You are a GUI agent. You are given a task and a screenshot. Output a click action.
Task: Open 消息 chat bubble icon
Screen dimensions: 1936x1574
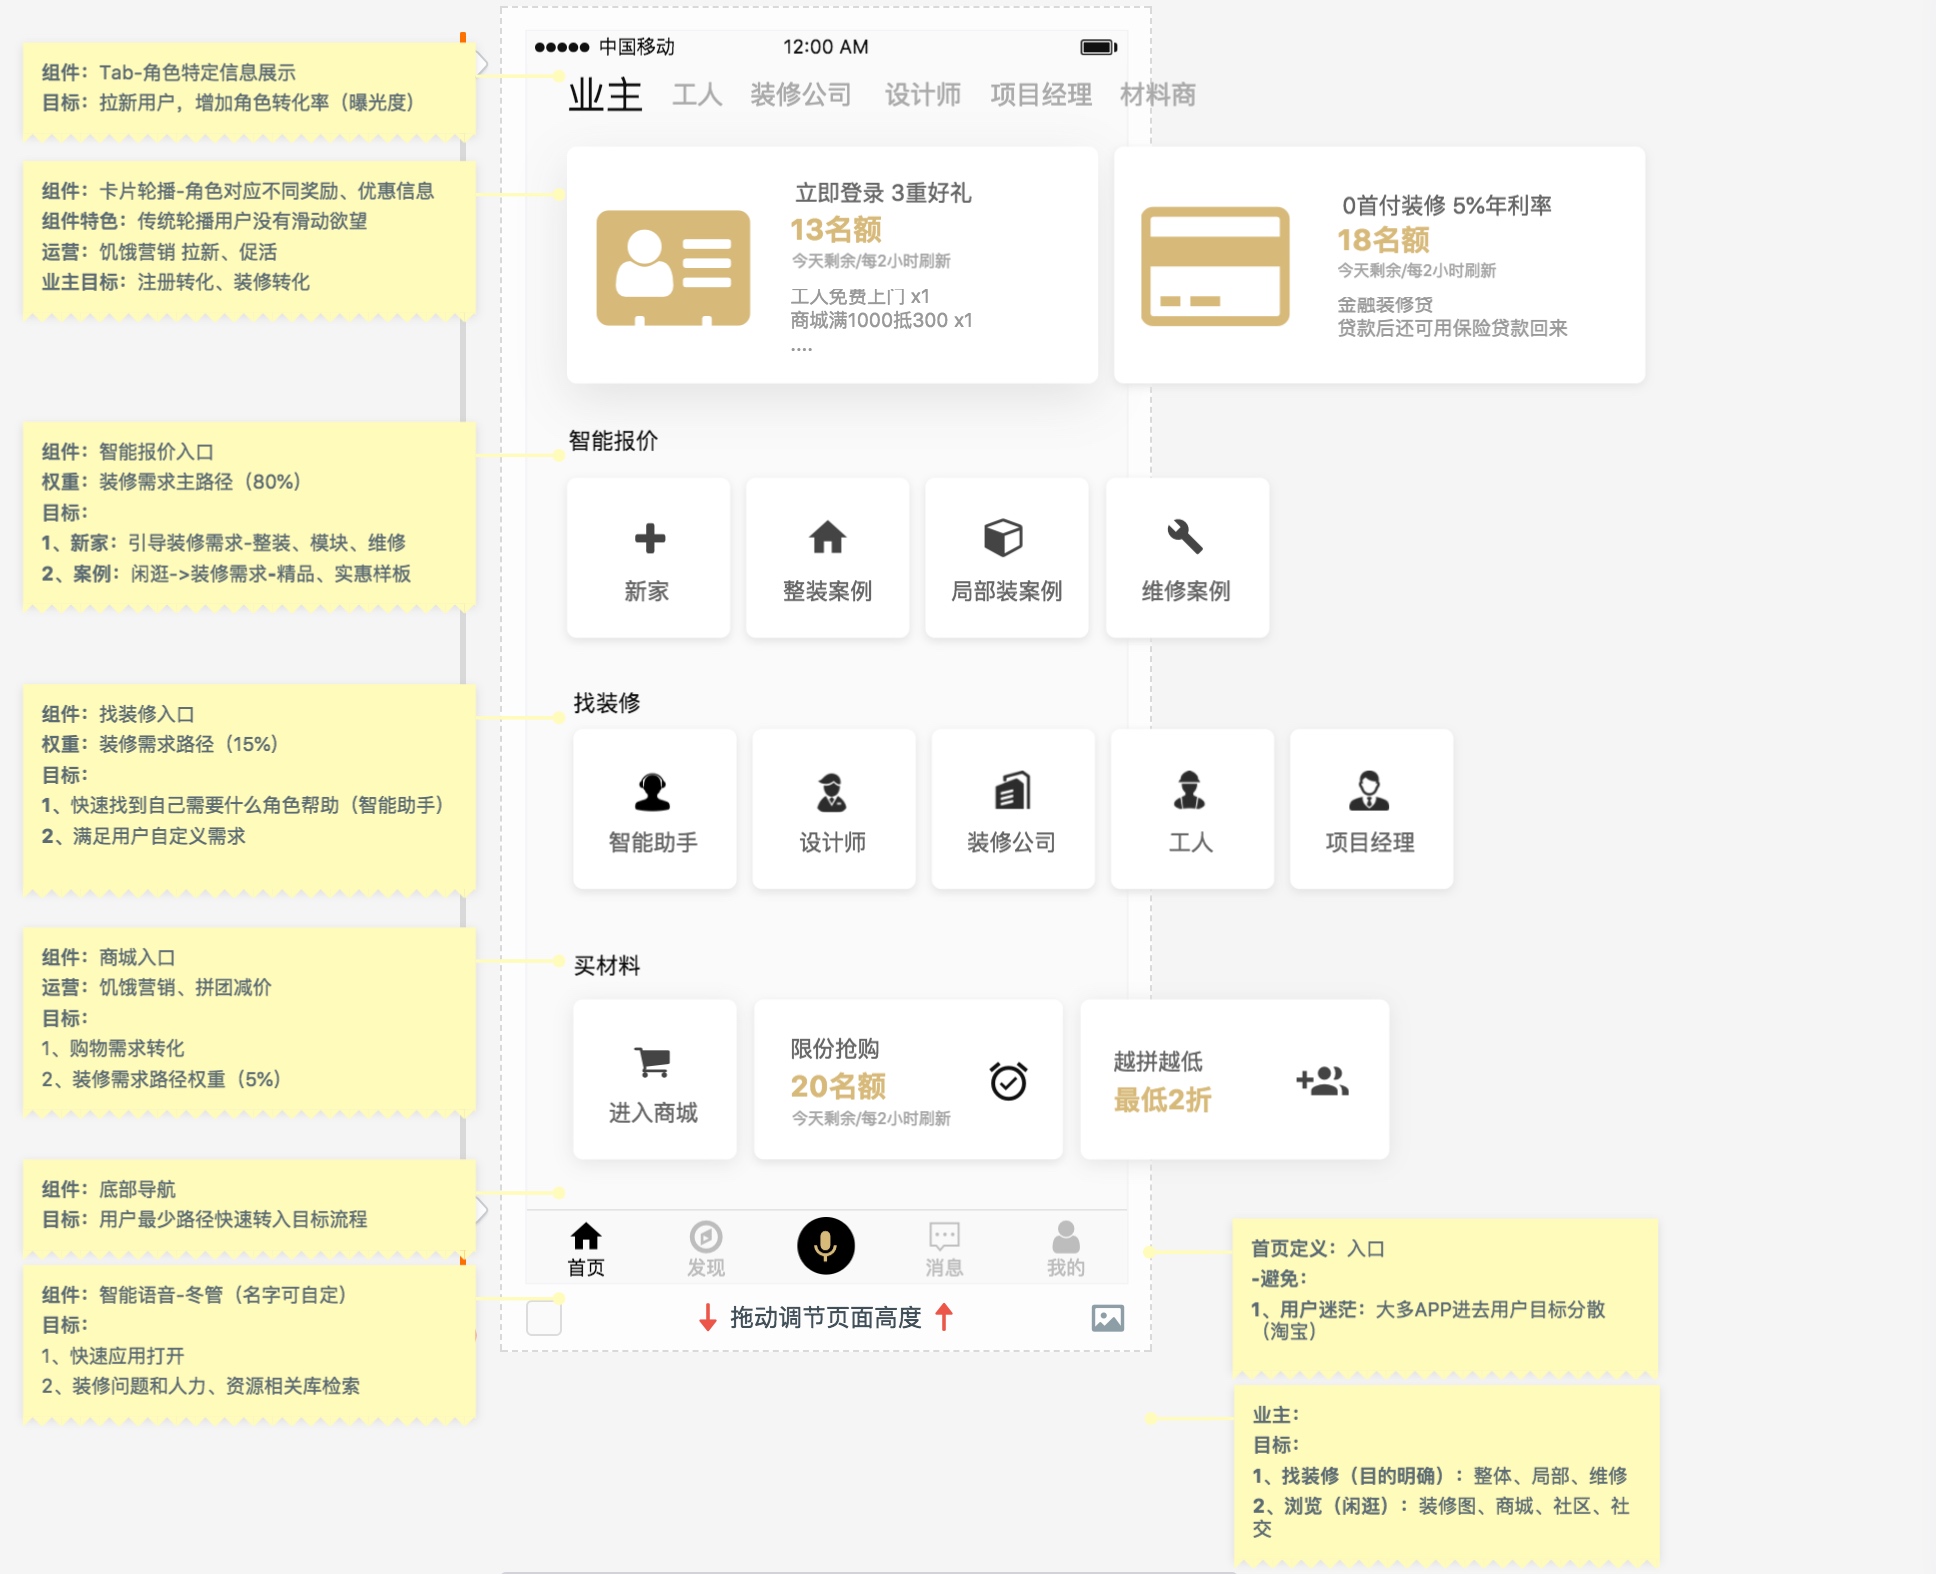944,1238
